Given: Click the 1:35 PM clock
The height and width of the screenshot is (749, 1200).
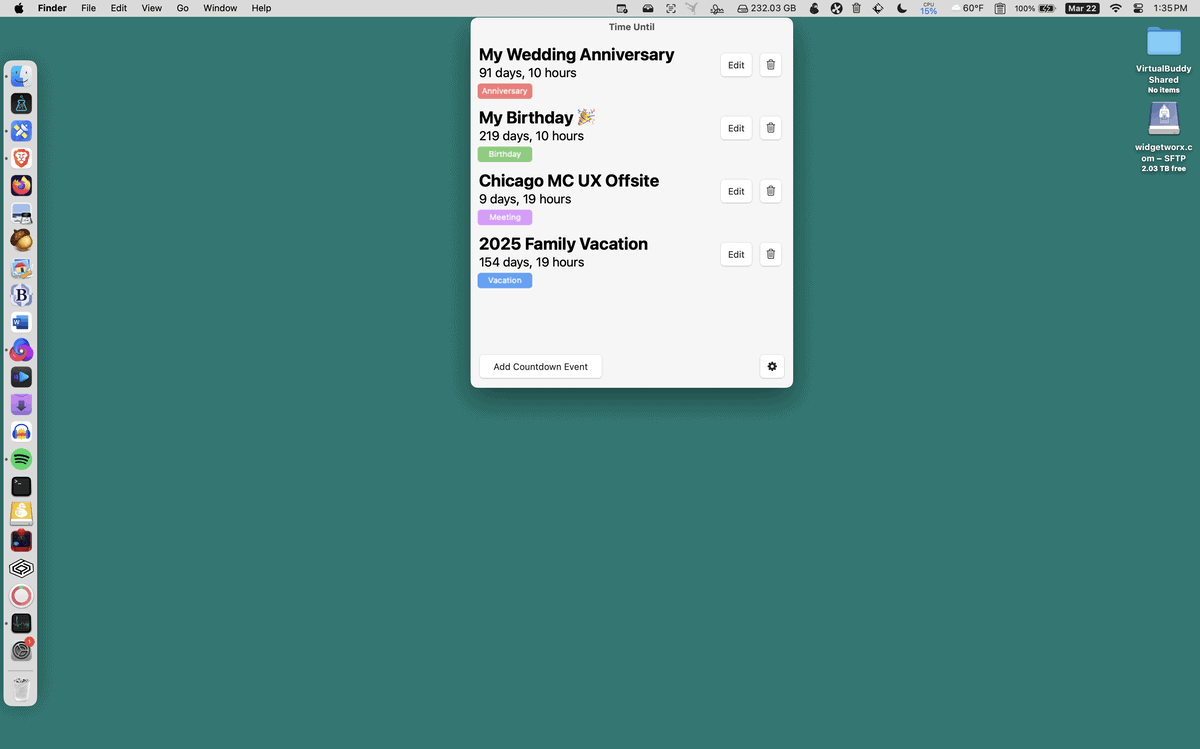Looking at the screenshot, I should click(x=1170, y=8).
